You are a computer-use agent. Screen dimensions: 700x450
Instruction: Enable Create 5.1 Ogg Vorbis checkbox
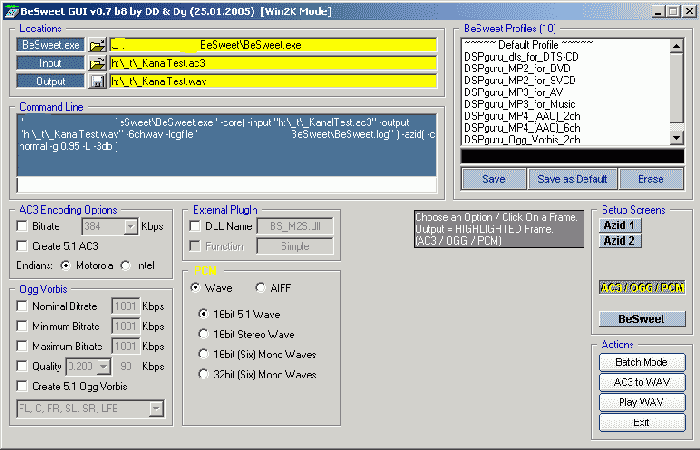(22, 386)
